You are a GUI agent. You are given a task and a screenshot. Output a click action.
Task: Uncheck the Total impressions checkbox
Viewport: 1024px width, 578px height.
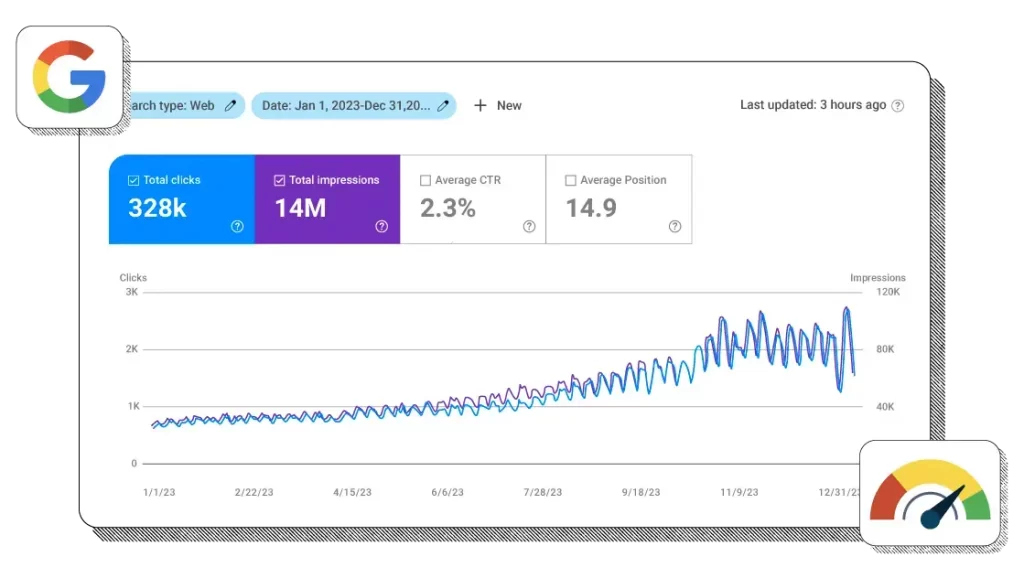pos(279,181)
